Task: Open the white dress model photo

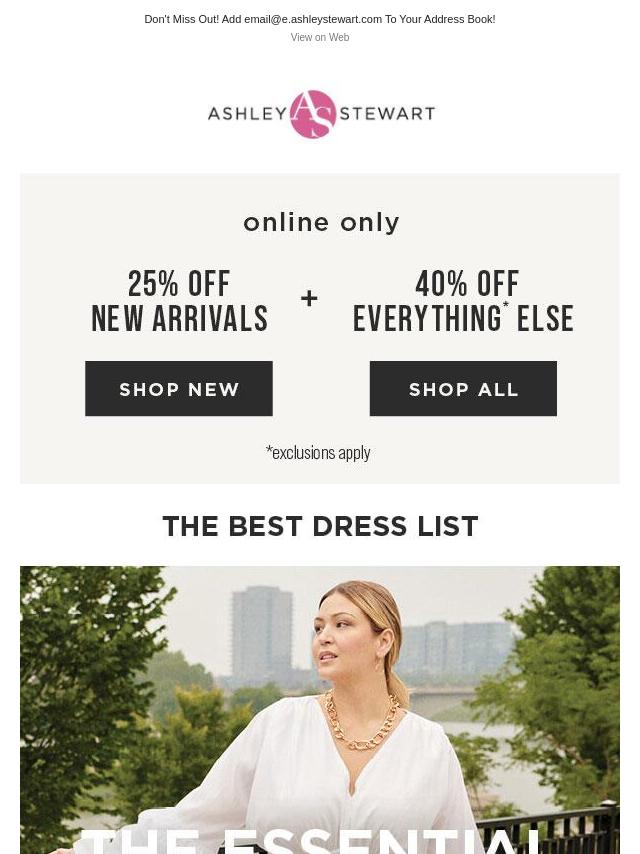Action: [320, 710]
